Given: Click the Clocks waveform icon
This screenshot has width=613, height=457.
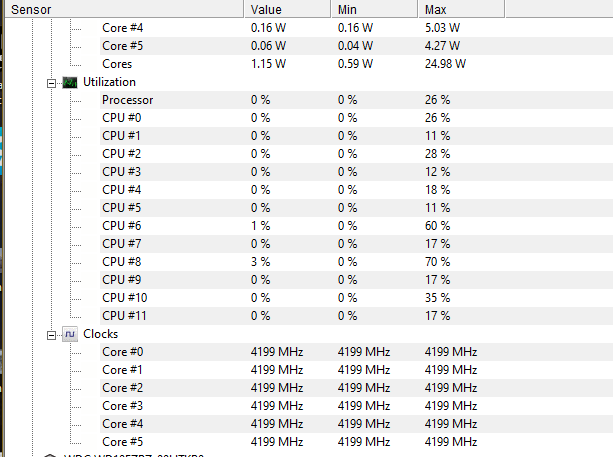Looking at the screenshot, I should 70,334.
